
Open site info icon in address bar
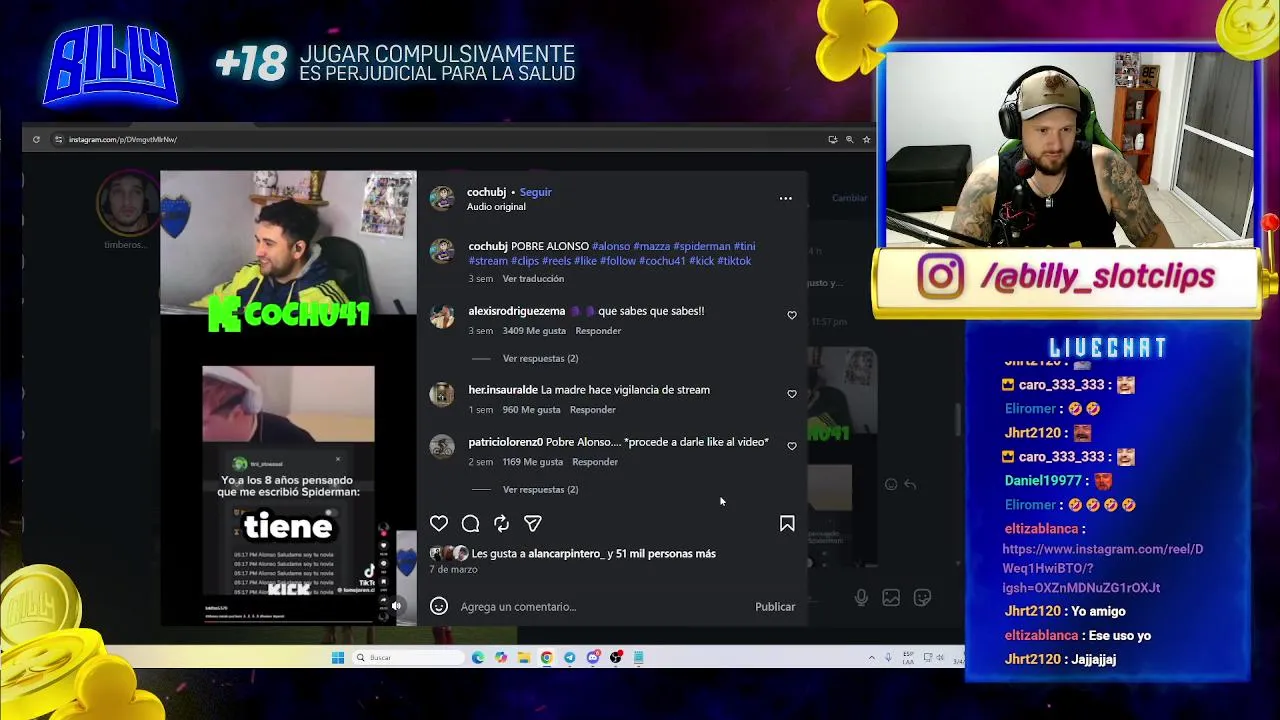click(58, 139)
